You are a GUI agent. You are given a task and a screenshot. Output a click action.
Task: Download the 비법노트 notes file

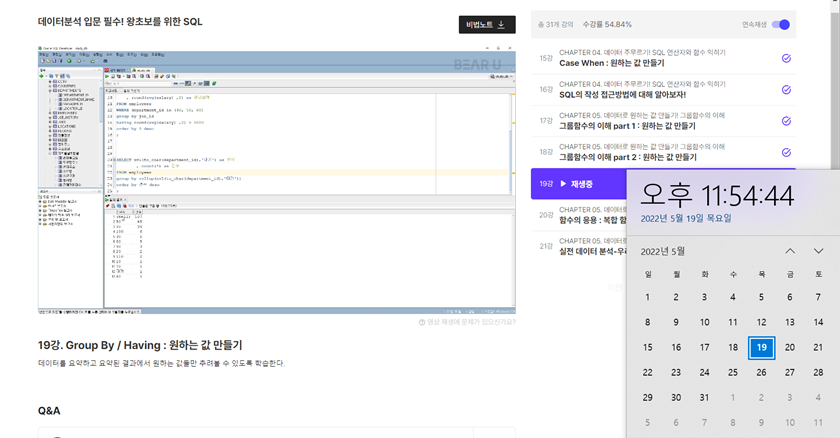487,25
